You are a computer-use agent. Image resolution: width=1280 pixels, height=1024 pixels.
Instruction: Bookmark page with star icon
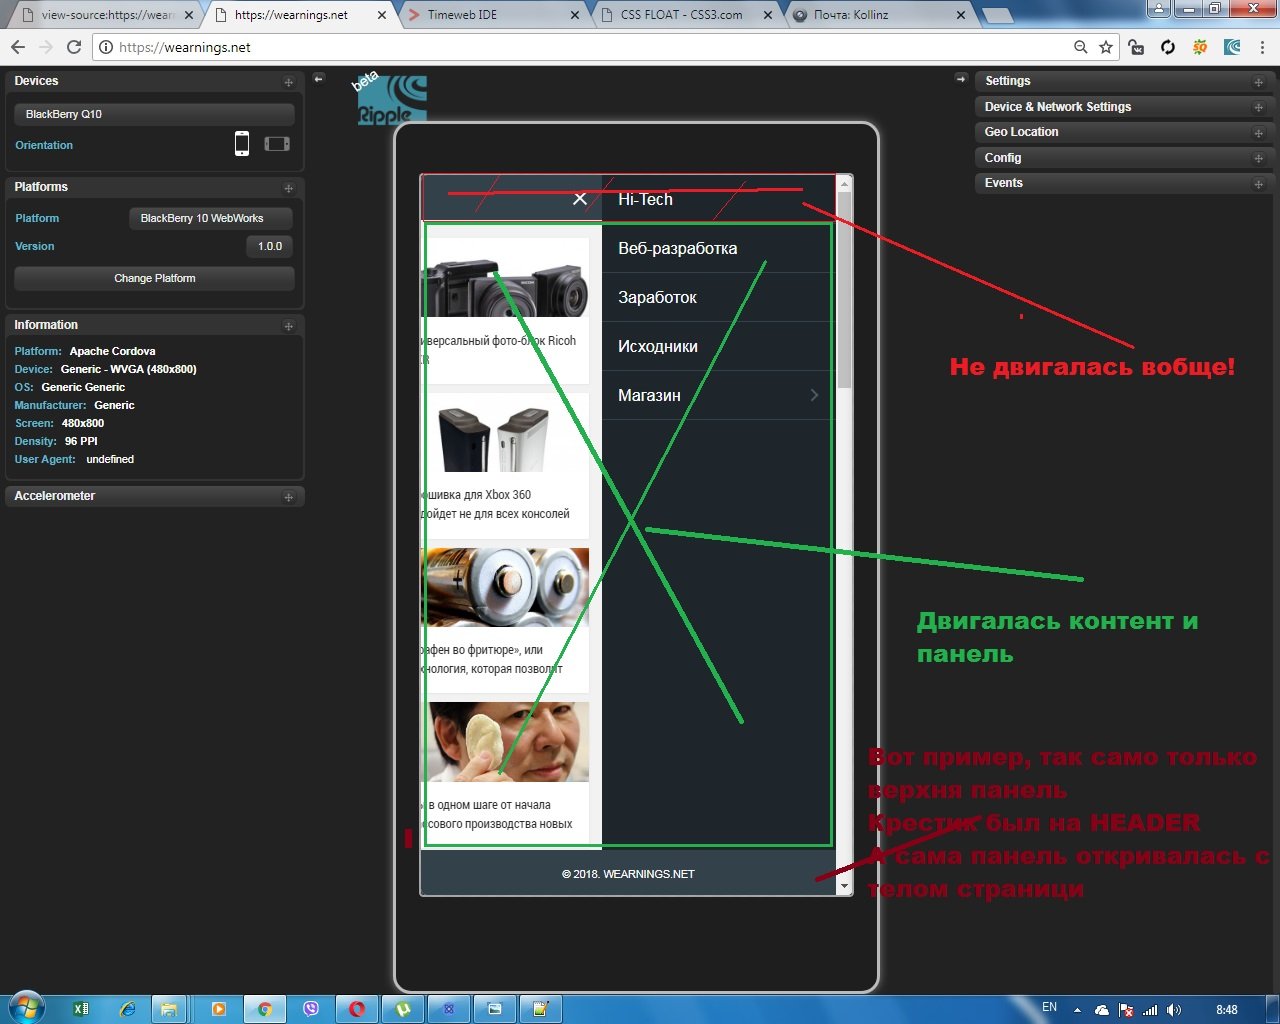click(1106, 47)
